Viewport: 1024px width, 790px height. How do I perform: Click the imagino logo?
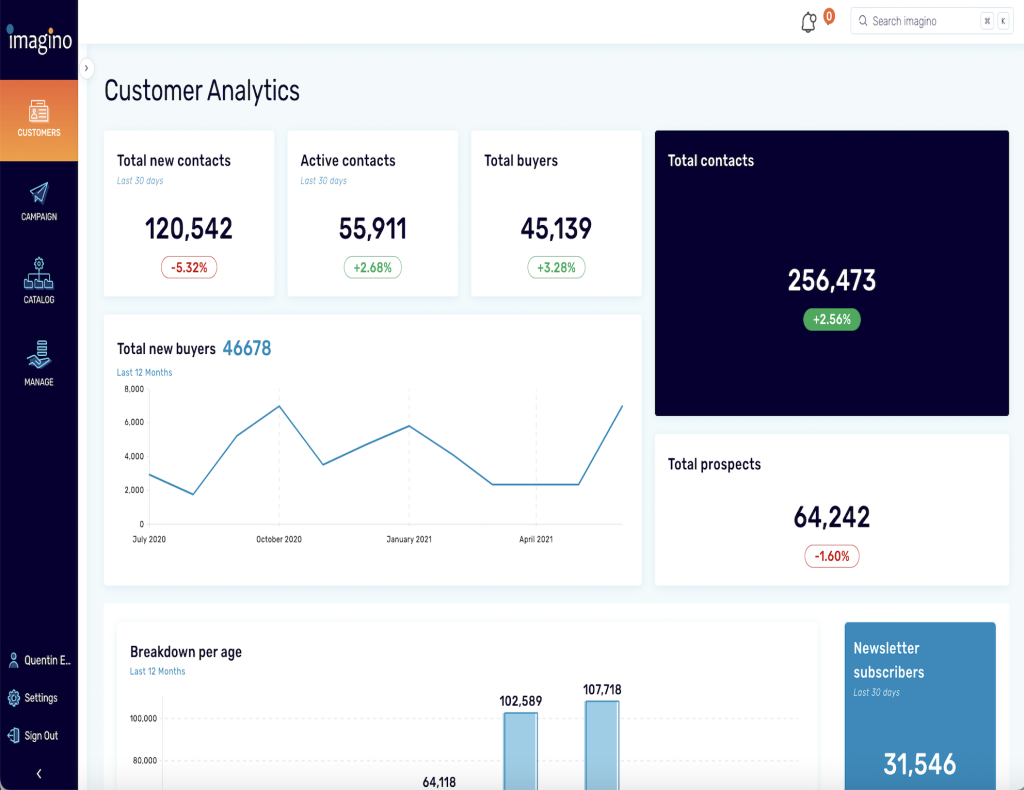(x=39, y=42)
